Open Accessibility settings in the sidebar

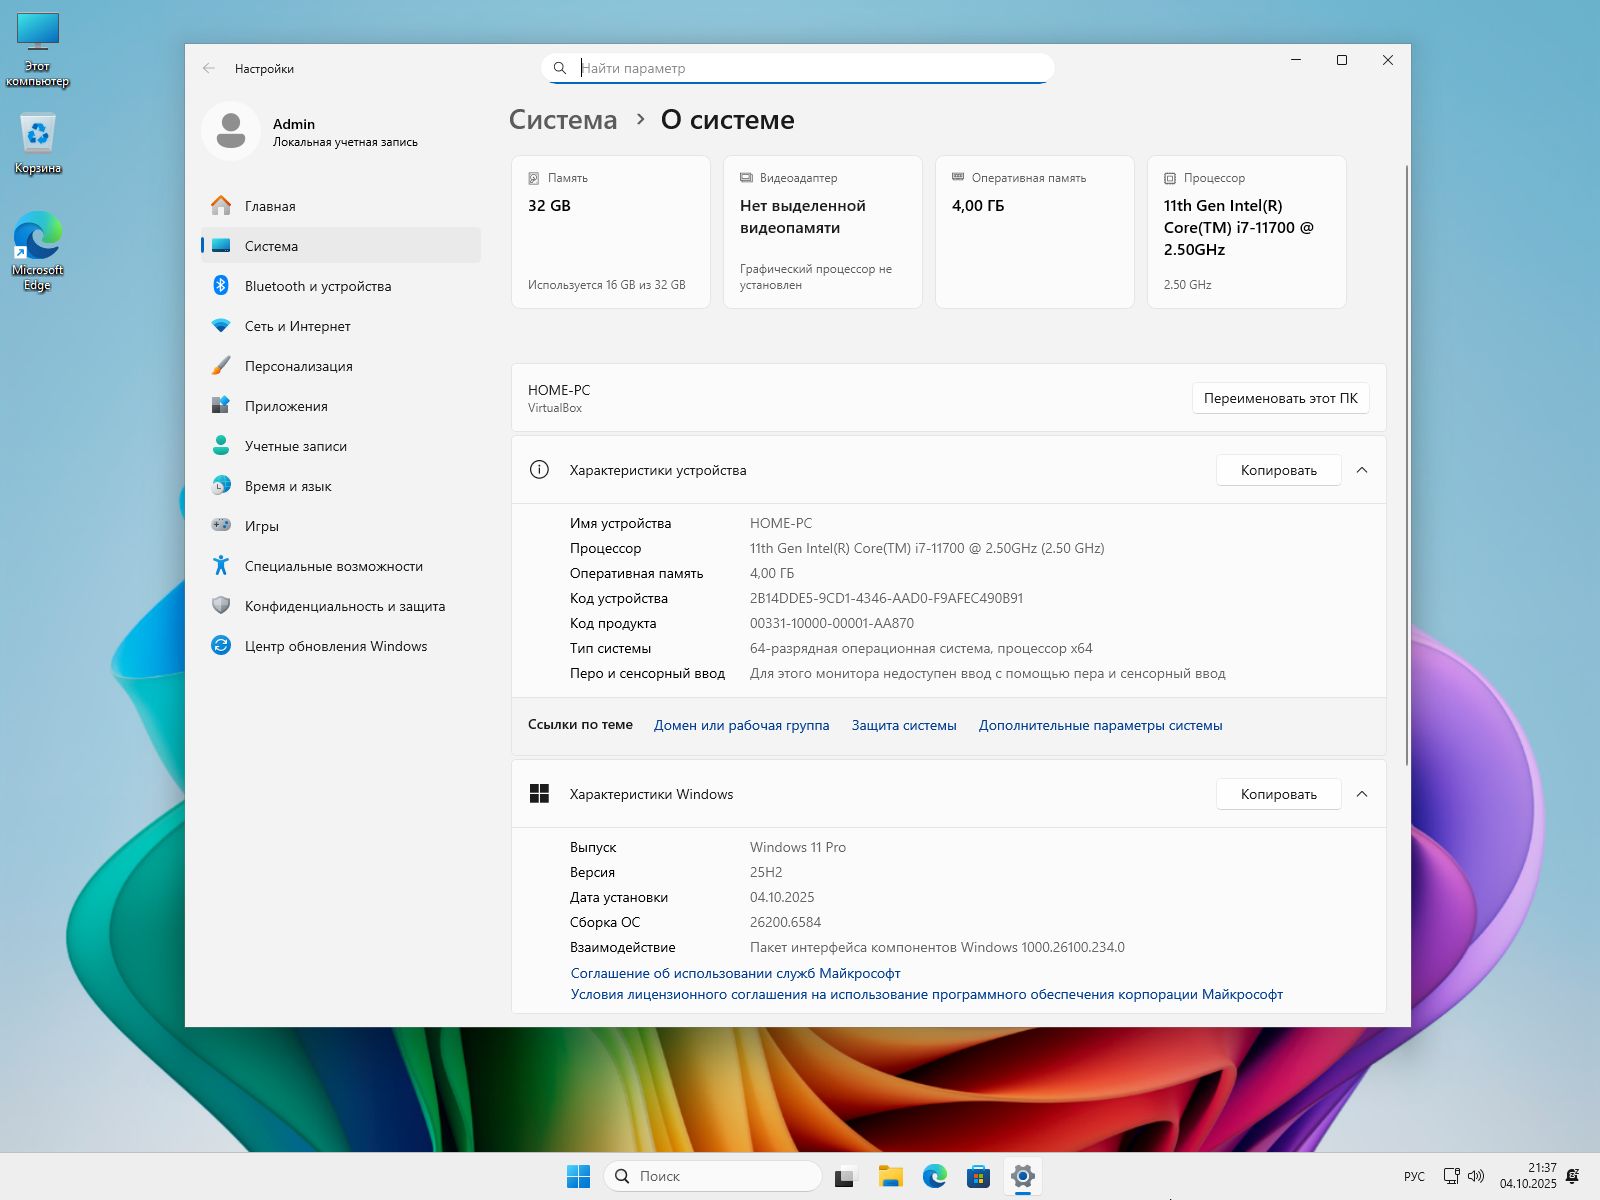(333, 566)
